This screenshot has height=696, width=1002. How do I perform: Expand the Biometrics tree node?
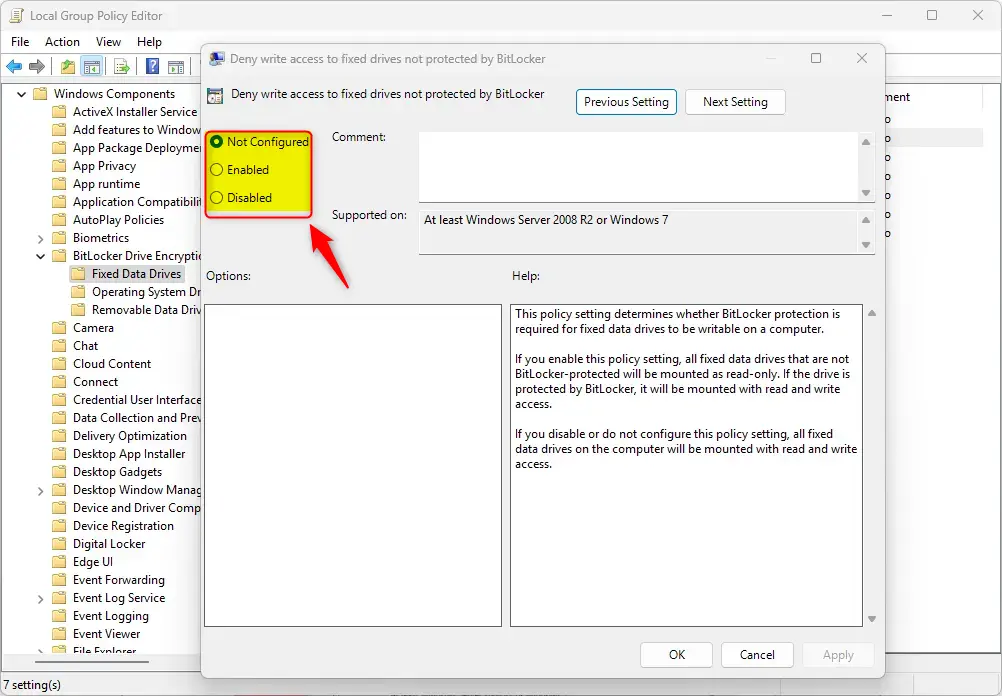[x=40, y=238]
